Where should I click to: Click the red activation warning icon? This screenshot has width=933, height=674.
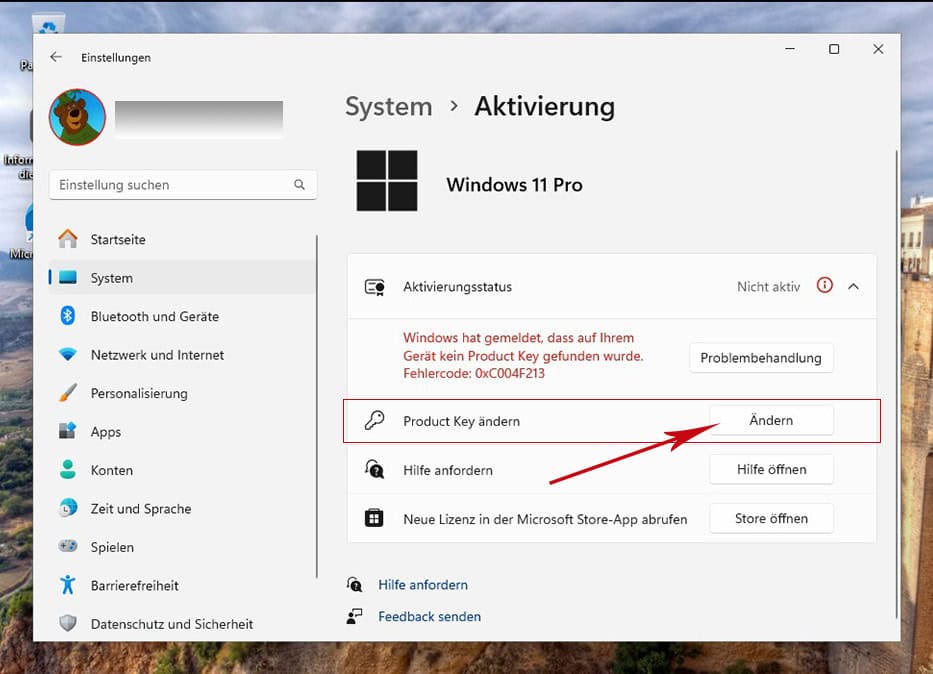pyautogui.click(x=824, y=286)
